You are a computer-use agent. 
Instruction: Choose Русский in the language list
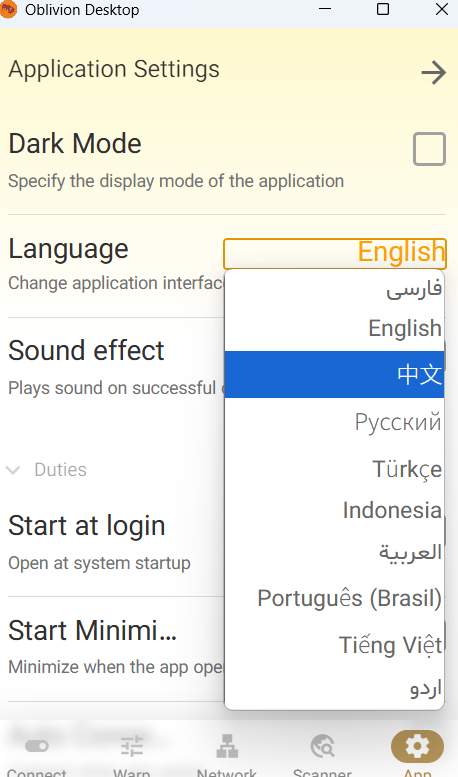click(334, 422)
